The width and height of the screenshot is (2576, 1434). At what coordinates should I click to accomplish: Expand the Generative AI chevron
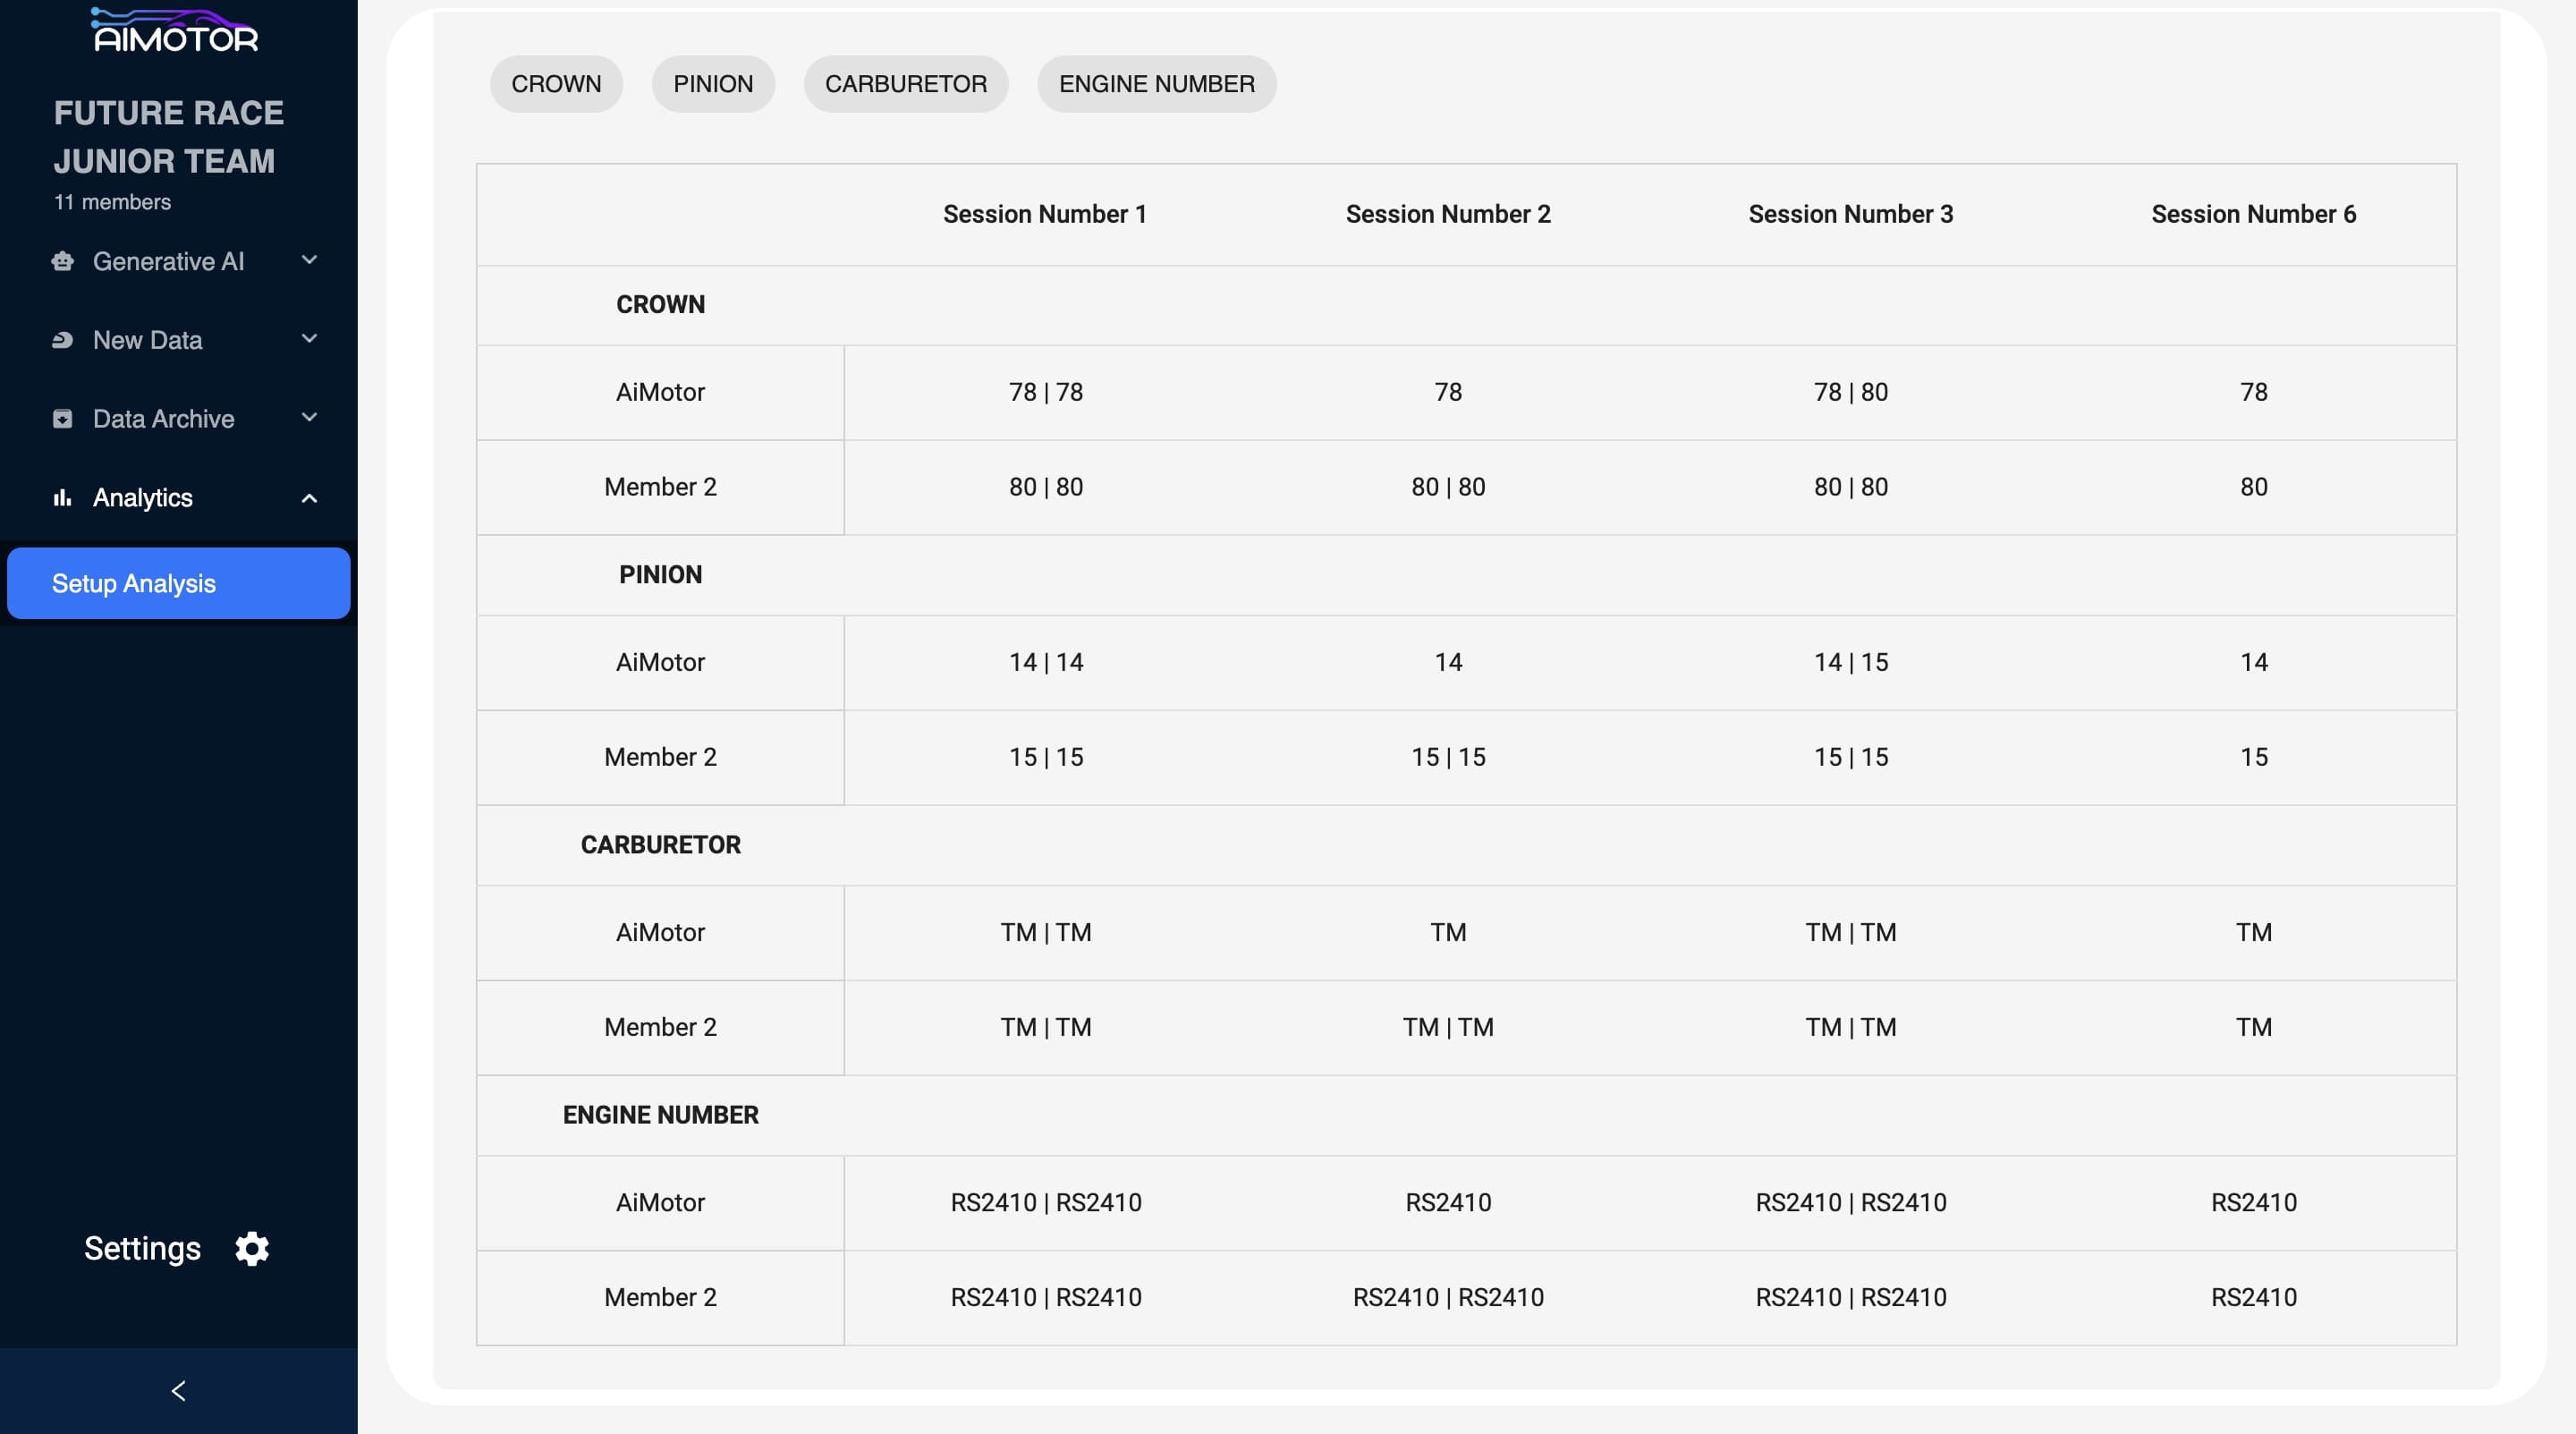pyautogui.click(x=309, y=260)
